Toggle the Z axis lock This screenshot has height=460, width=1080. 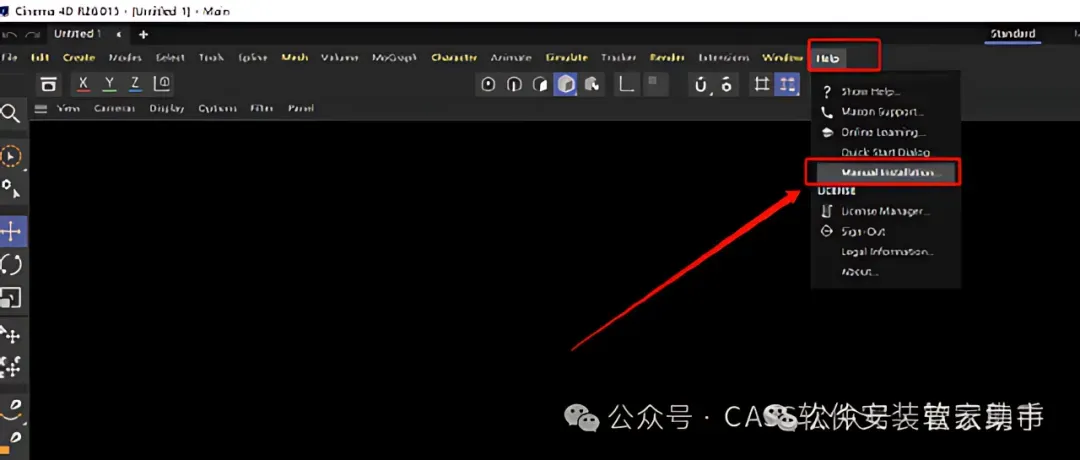135,84
